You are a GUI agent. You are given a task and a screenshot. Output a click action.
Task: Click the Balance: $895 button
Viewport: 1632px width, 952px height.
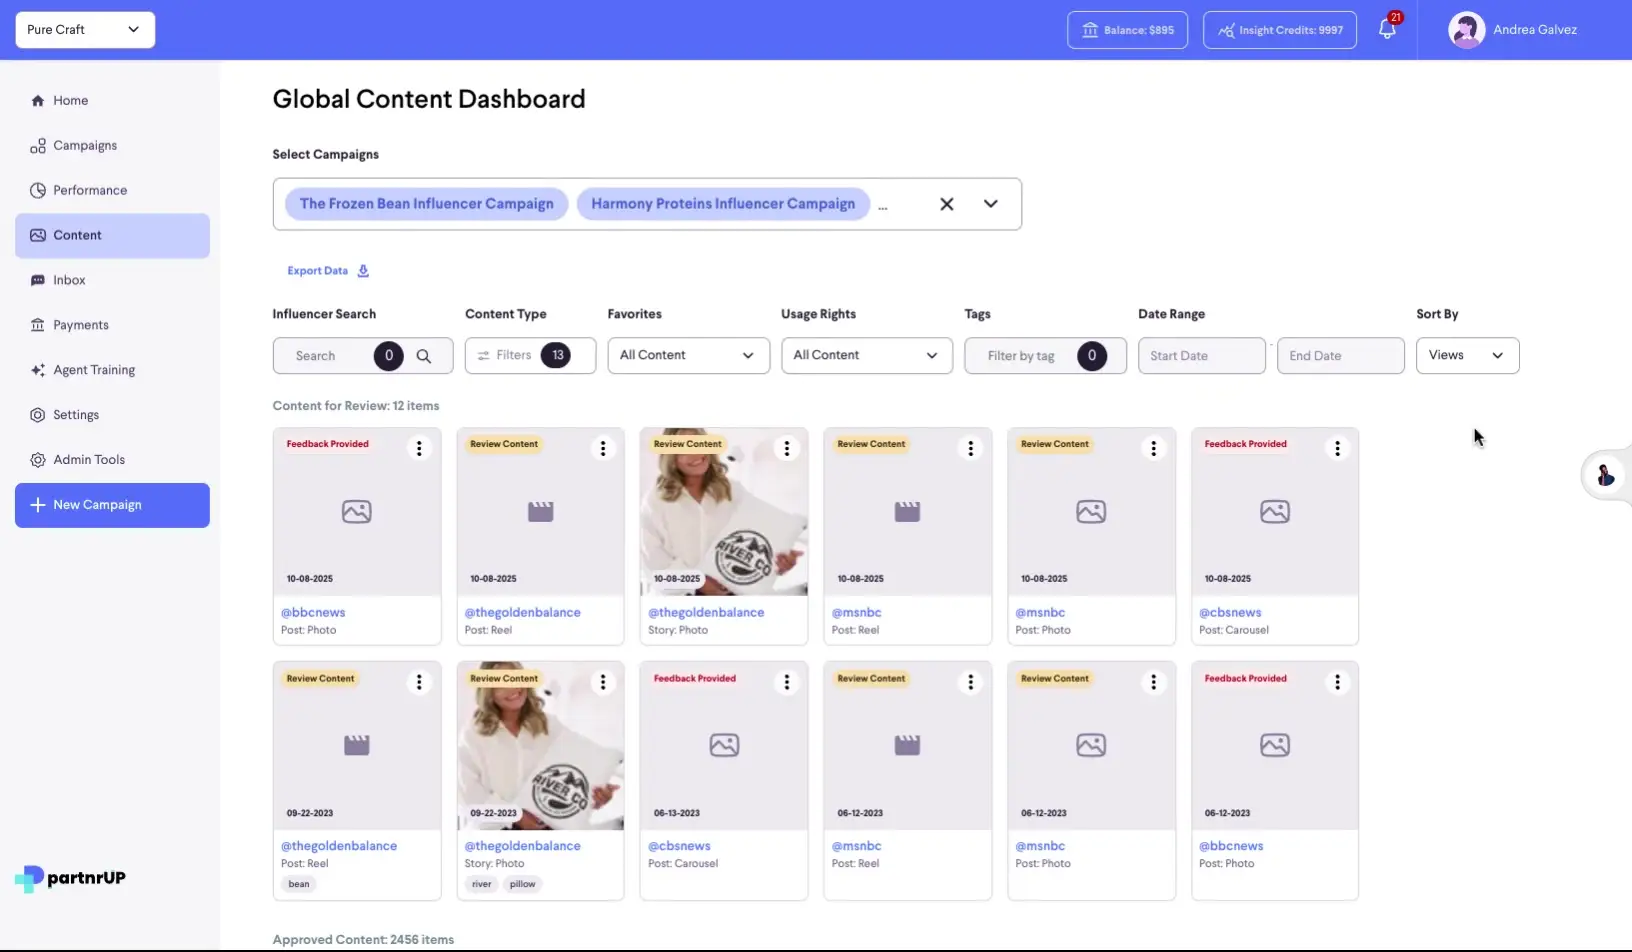click(x=1127, y=30)
